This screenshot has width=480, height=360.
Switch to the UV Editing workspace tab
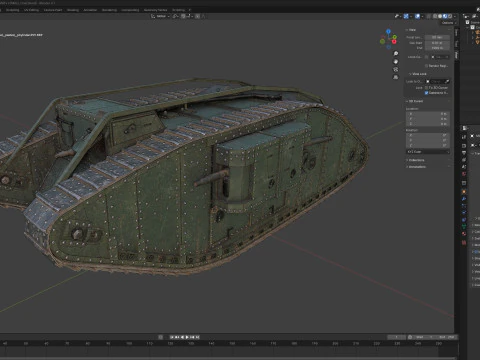click(x=31, y=10)
